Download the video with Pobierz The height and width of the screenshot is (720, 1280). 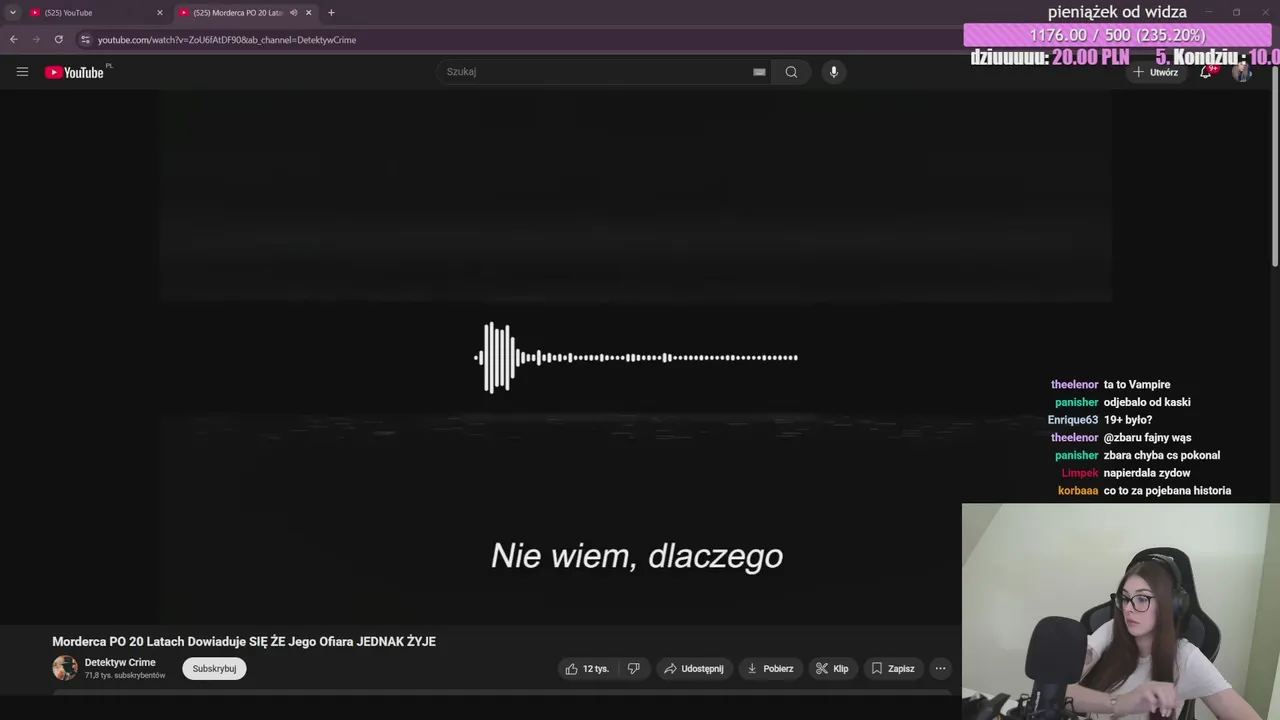[x=770, y=669]
